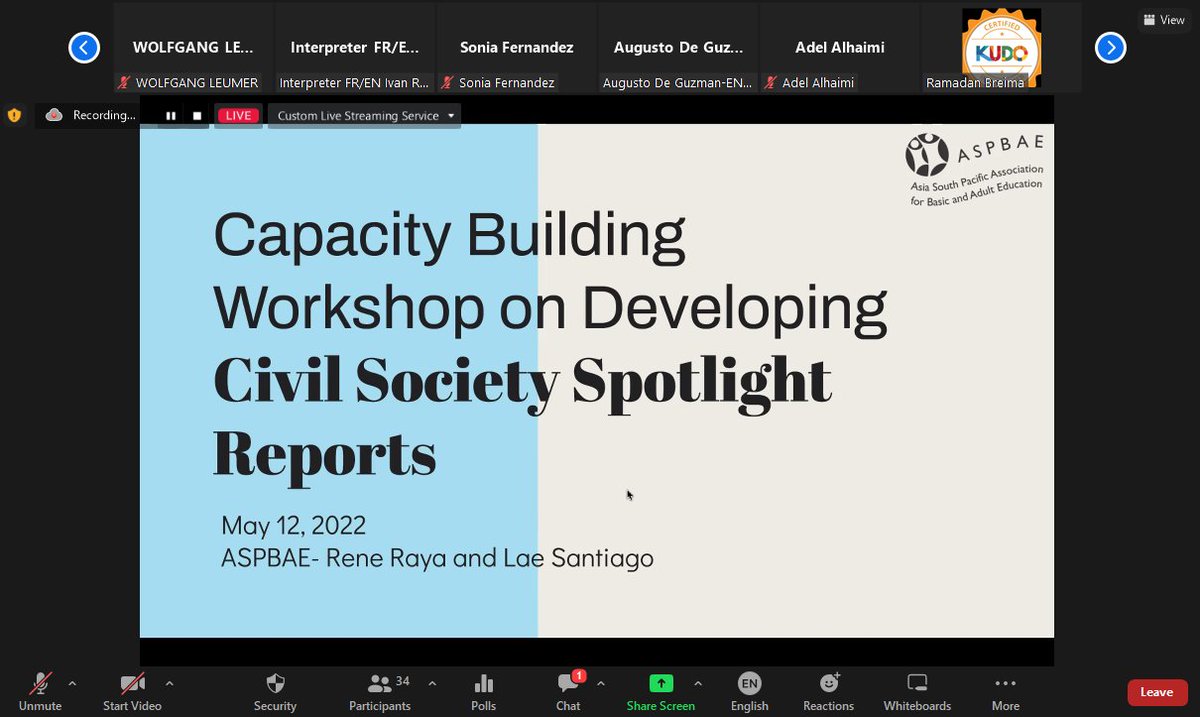Open Custom Live Streaming Service dropdown
1200x717 pixels.
coord(365,116)
